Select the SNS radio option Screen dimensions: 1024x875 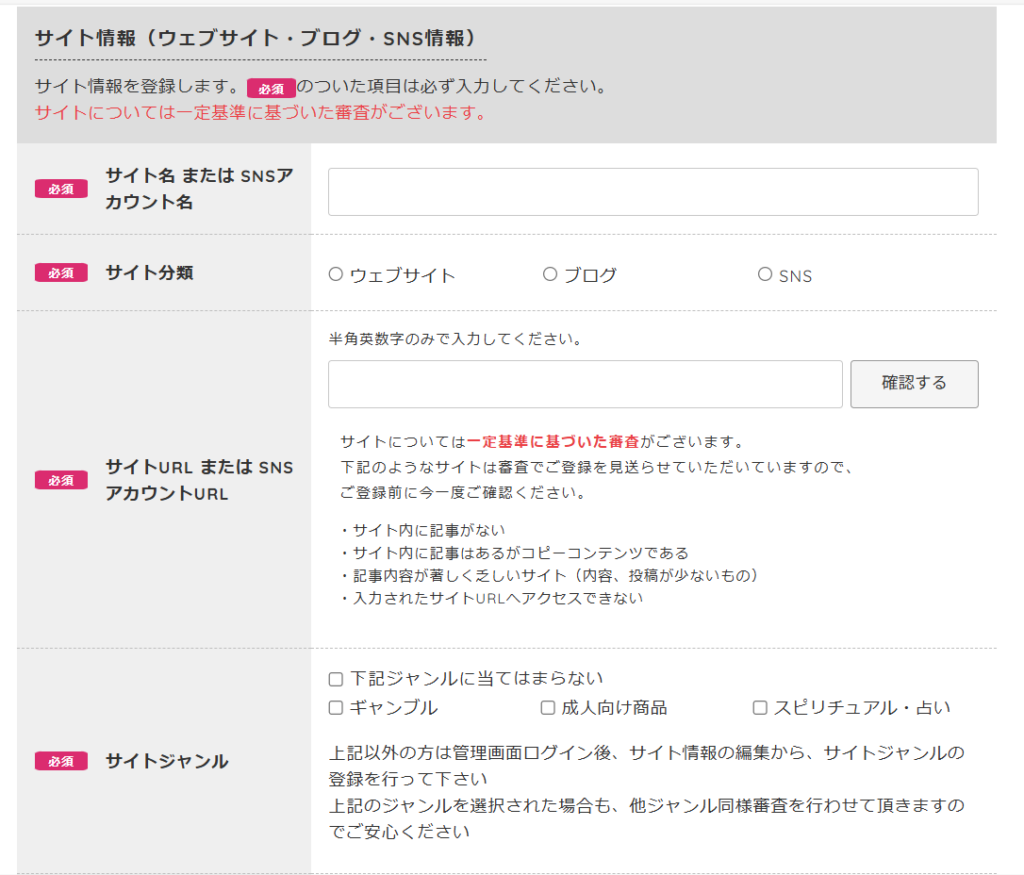pyautogui.click(x=765, y=275)
